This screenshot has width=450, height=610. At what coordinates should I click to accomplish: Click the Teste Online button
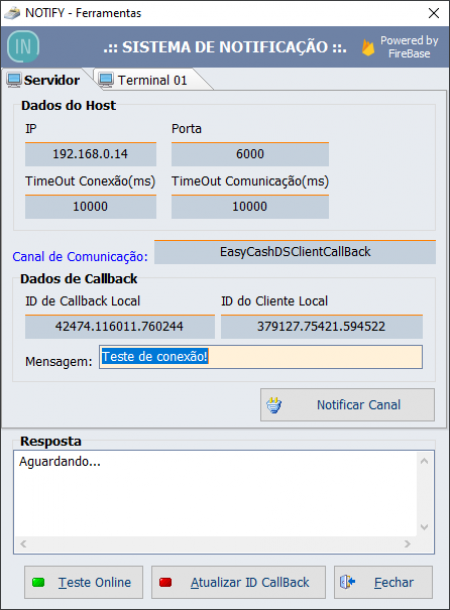[84, 582]
